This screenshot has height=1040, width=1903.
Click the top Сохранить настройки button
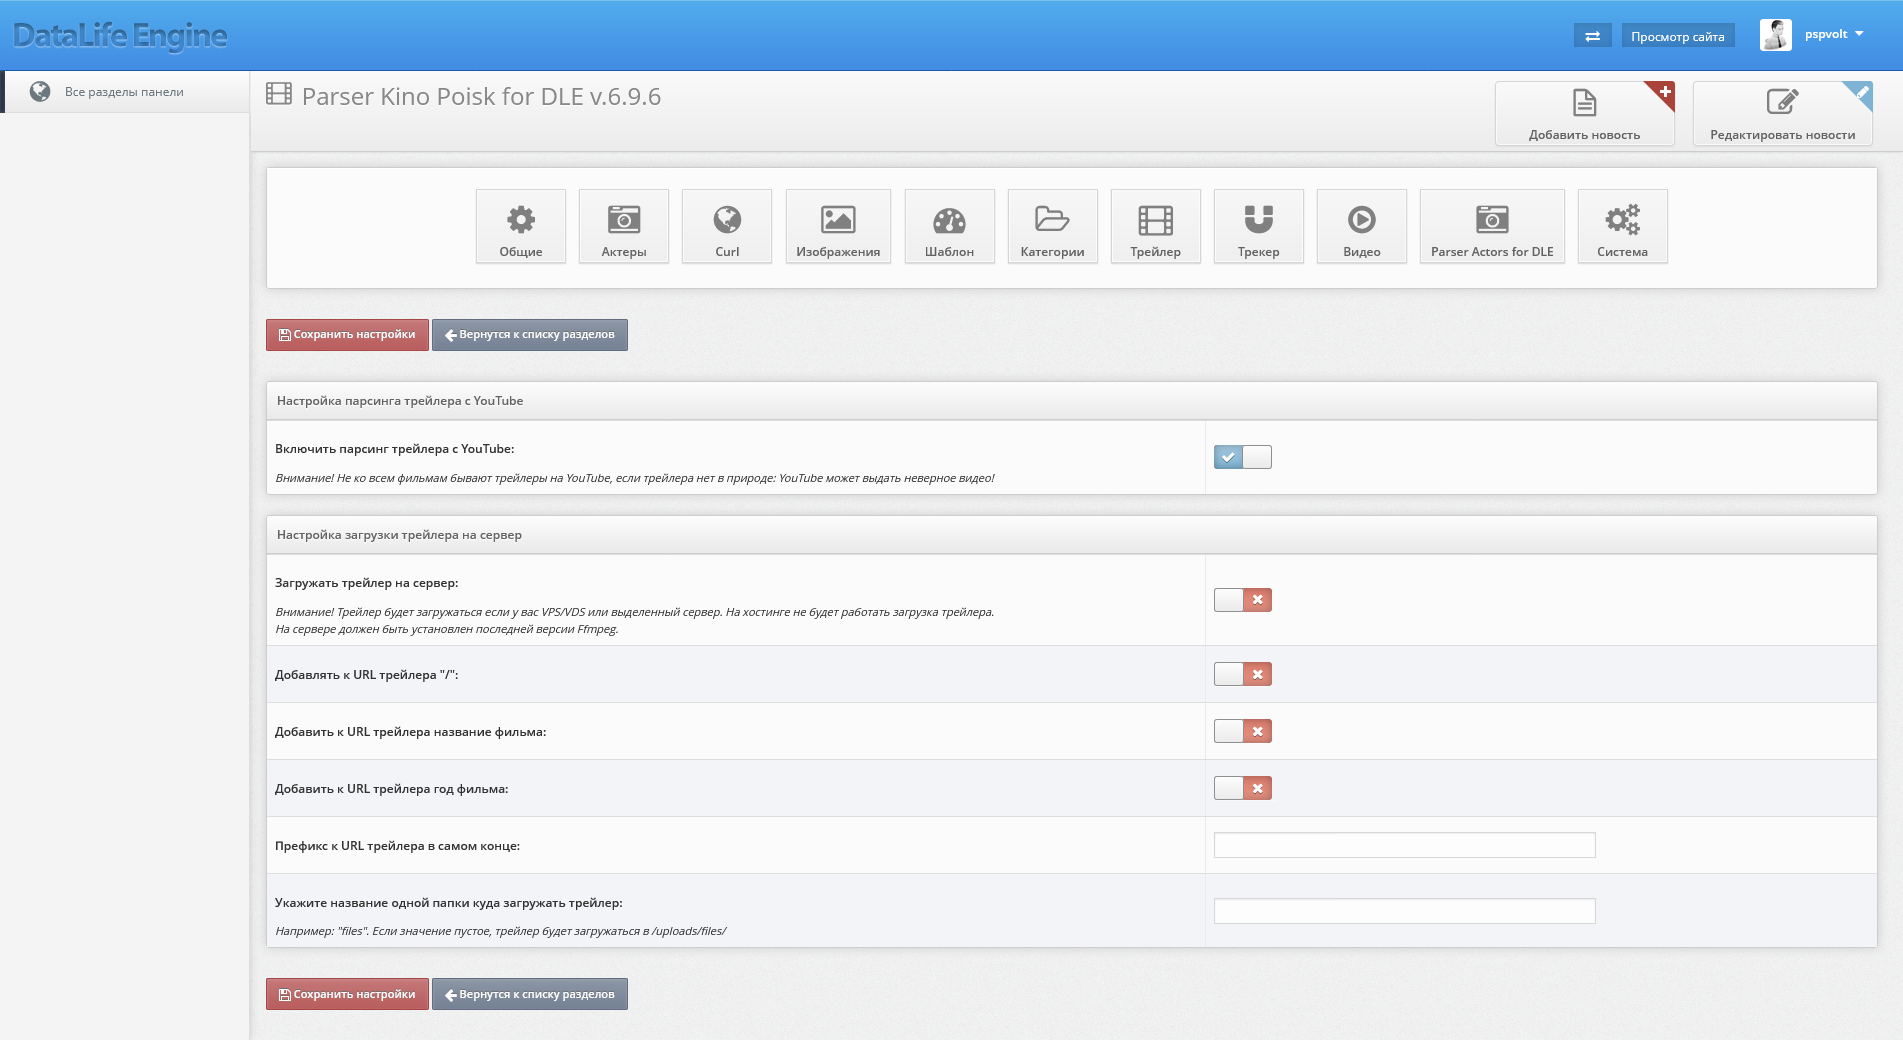(347, 335)
